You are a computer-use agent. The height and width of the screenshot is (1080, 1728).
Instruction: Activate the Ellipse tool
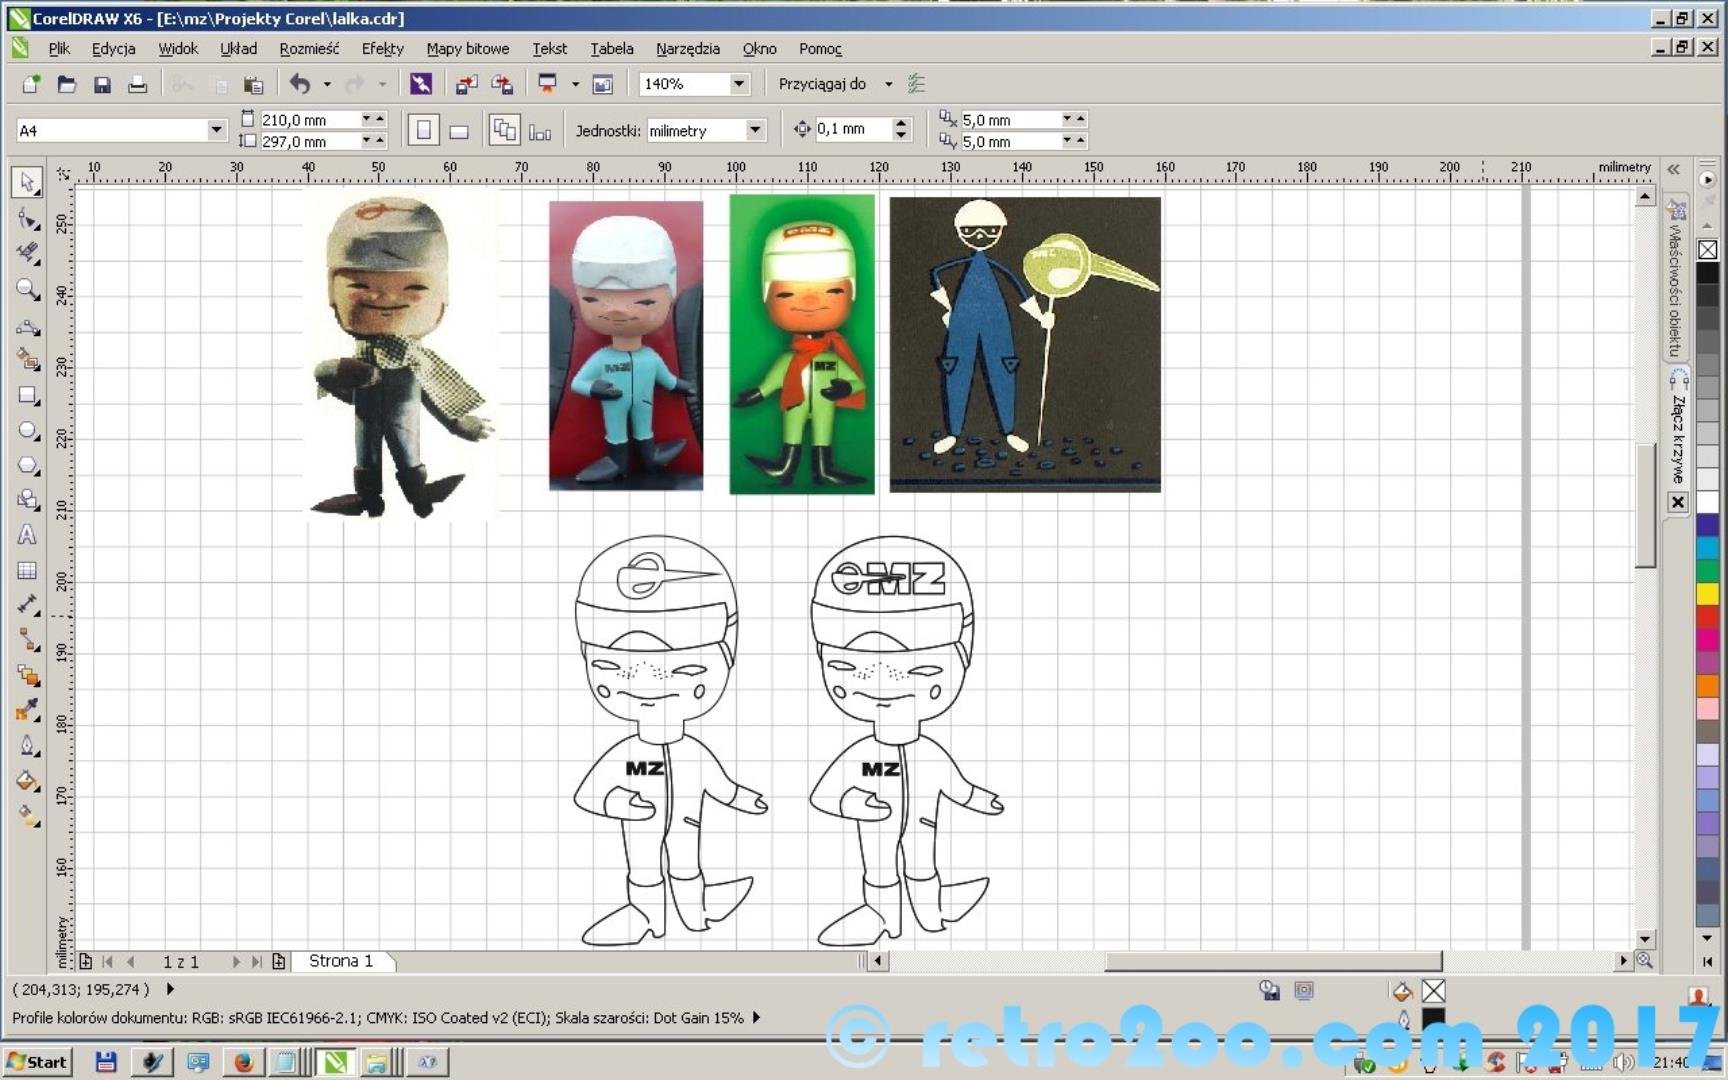(x=27, y=431)
